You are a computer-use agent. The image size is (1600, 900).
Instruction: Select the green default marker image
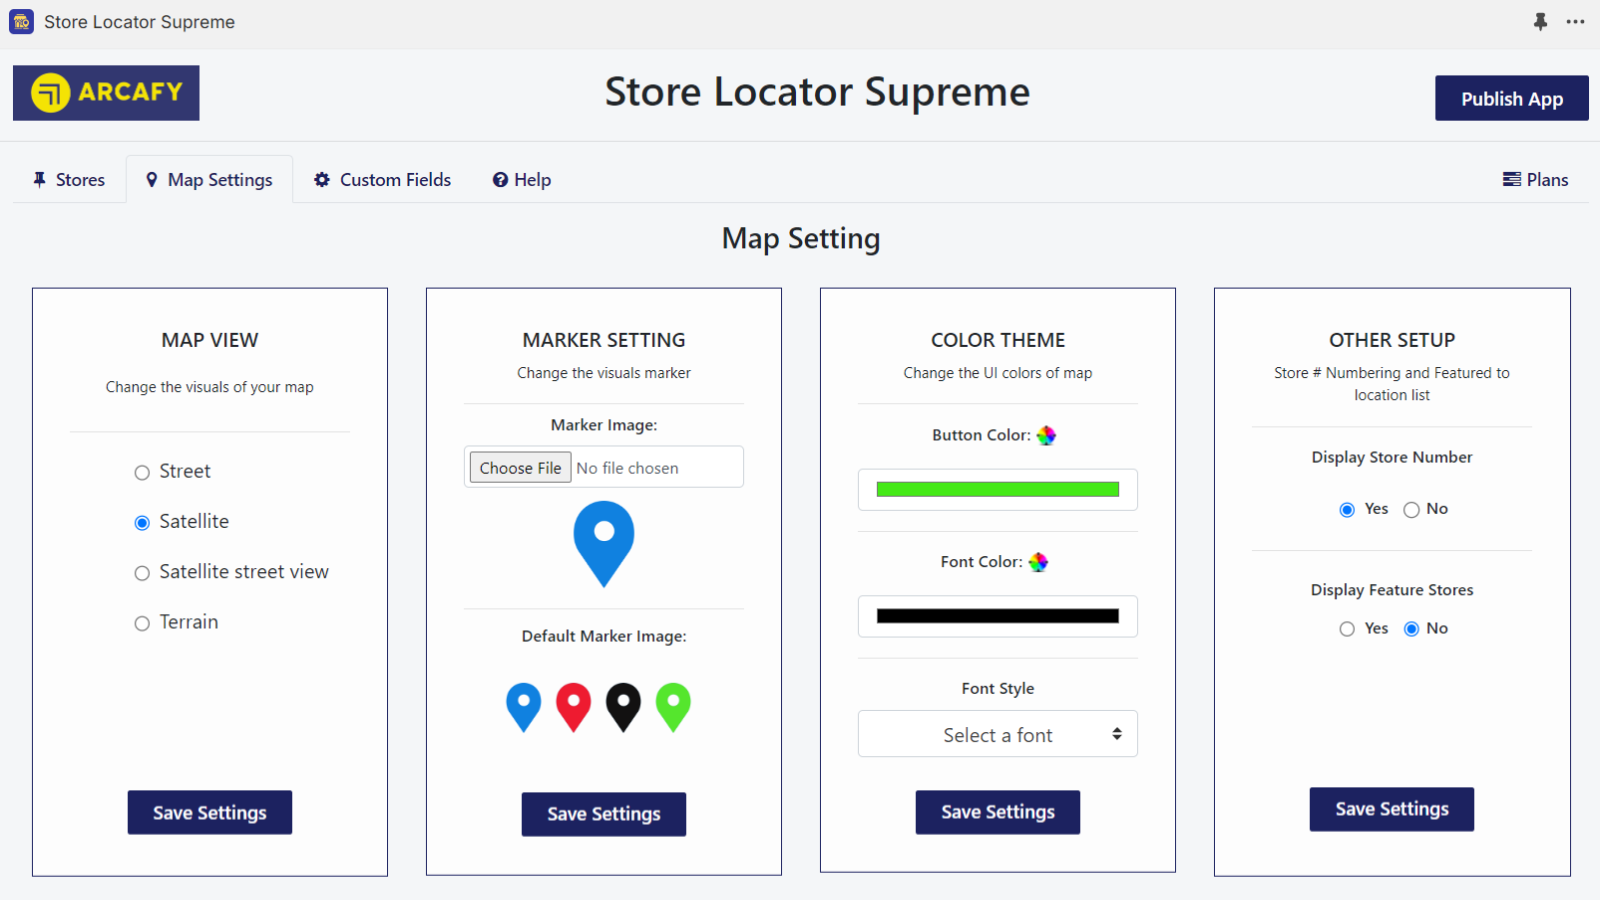pos(673,706)
